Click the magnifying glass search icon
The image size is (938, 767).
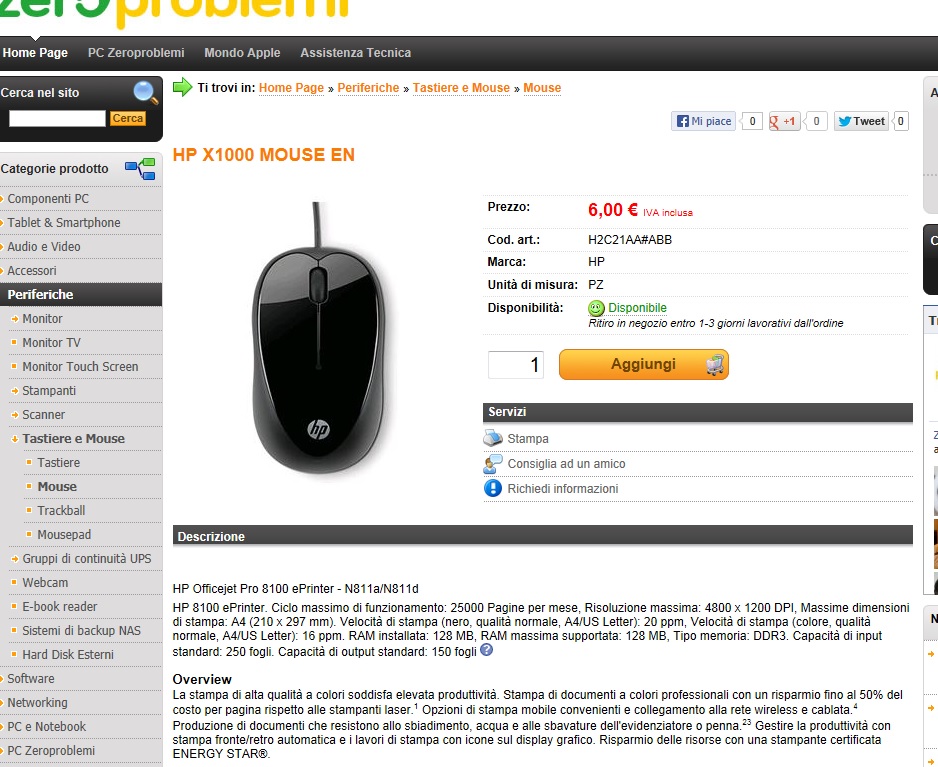click(x=145, y=92)
